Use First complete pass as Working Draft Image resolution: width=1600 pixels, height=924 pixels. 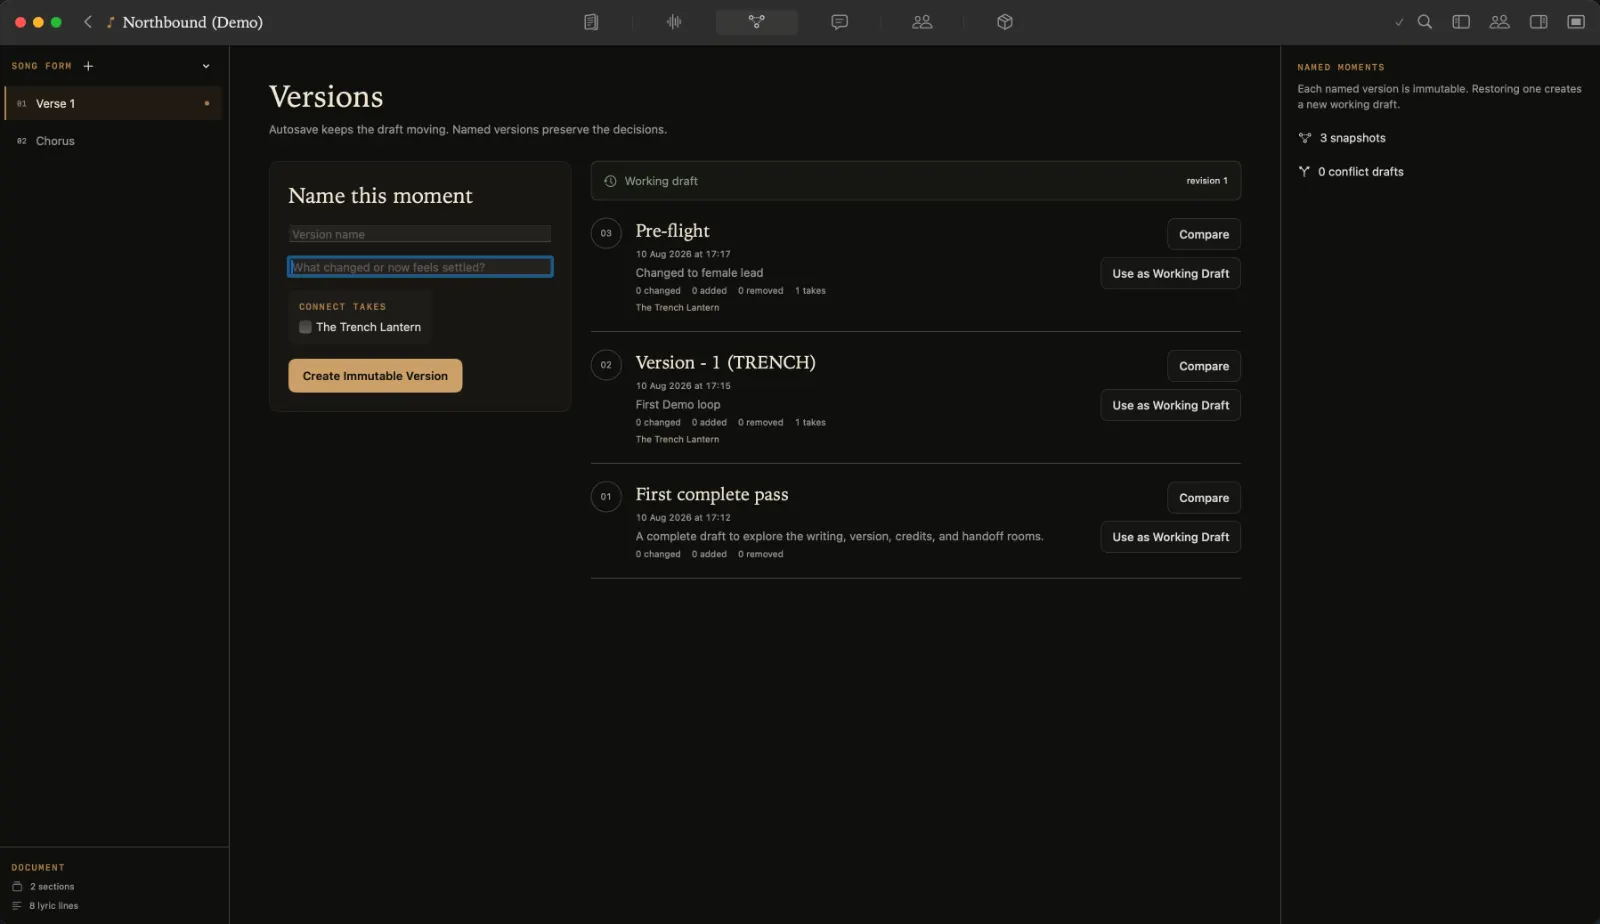tap(1170, 537)
